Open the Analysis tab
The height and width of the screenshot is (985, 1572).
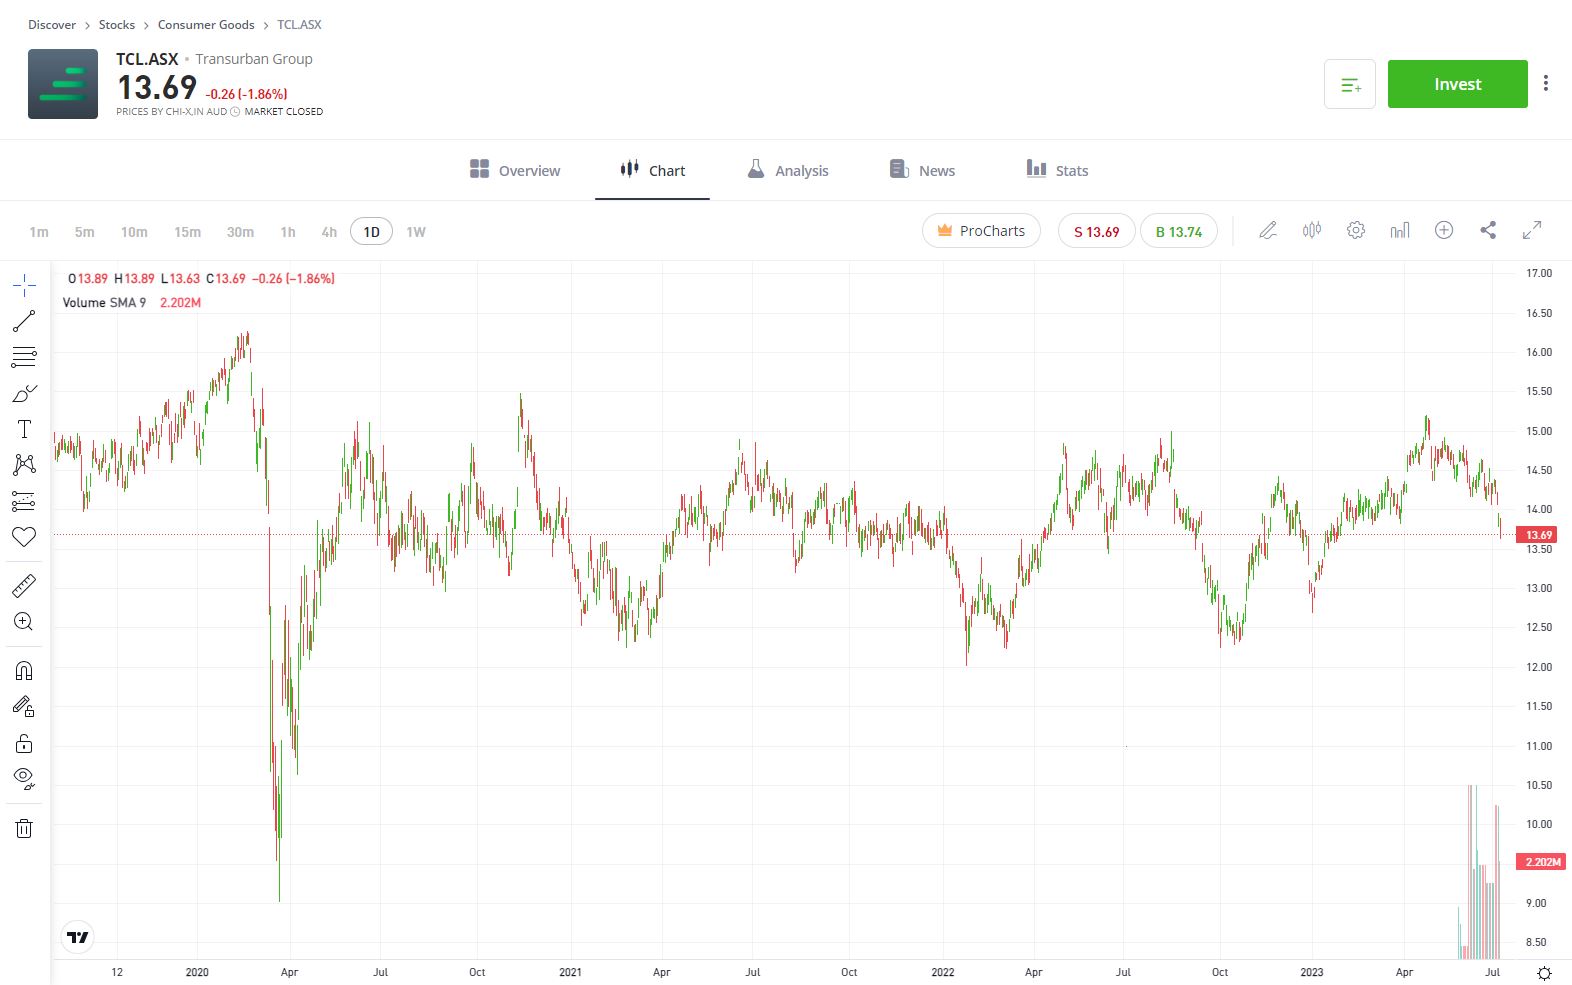(x=788, y=170)
